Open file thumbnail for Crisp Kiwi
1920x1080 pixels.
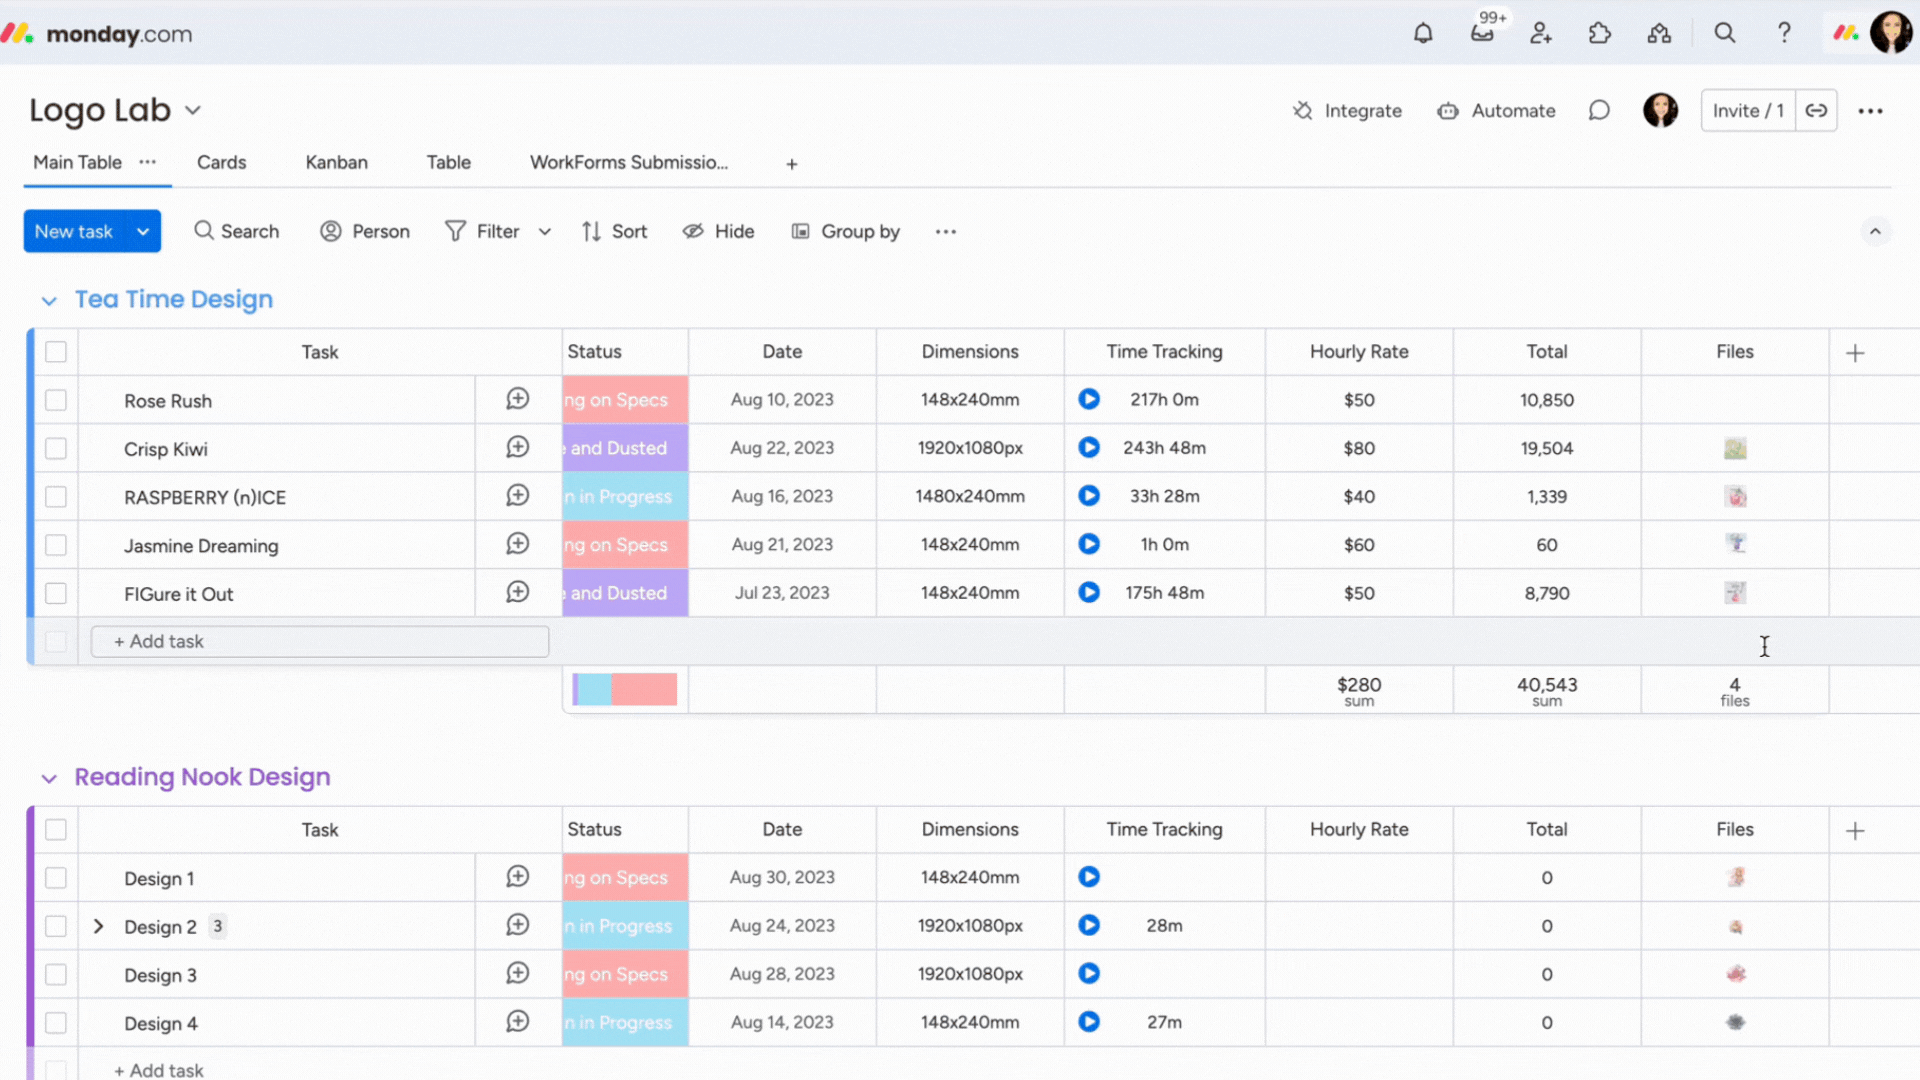point(1735,448)
